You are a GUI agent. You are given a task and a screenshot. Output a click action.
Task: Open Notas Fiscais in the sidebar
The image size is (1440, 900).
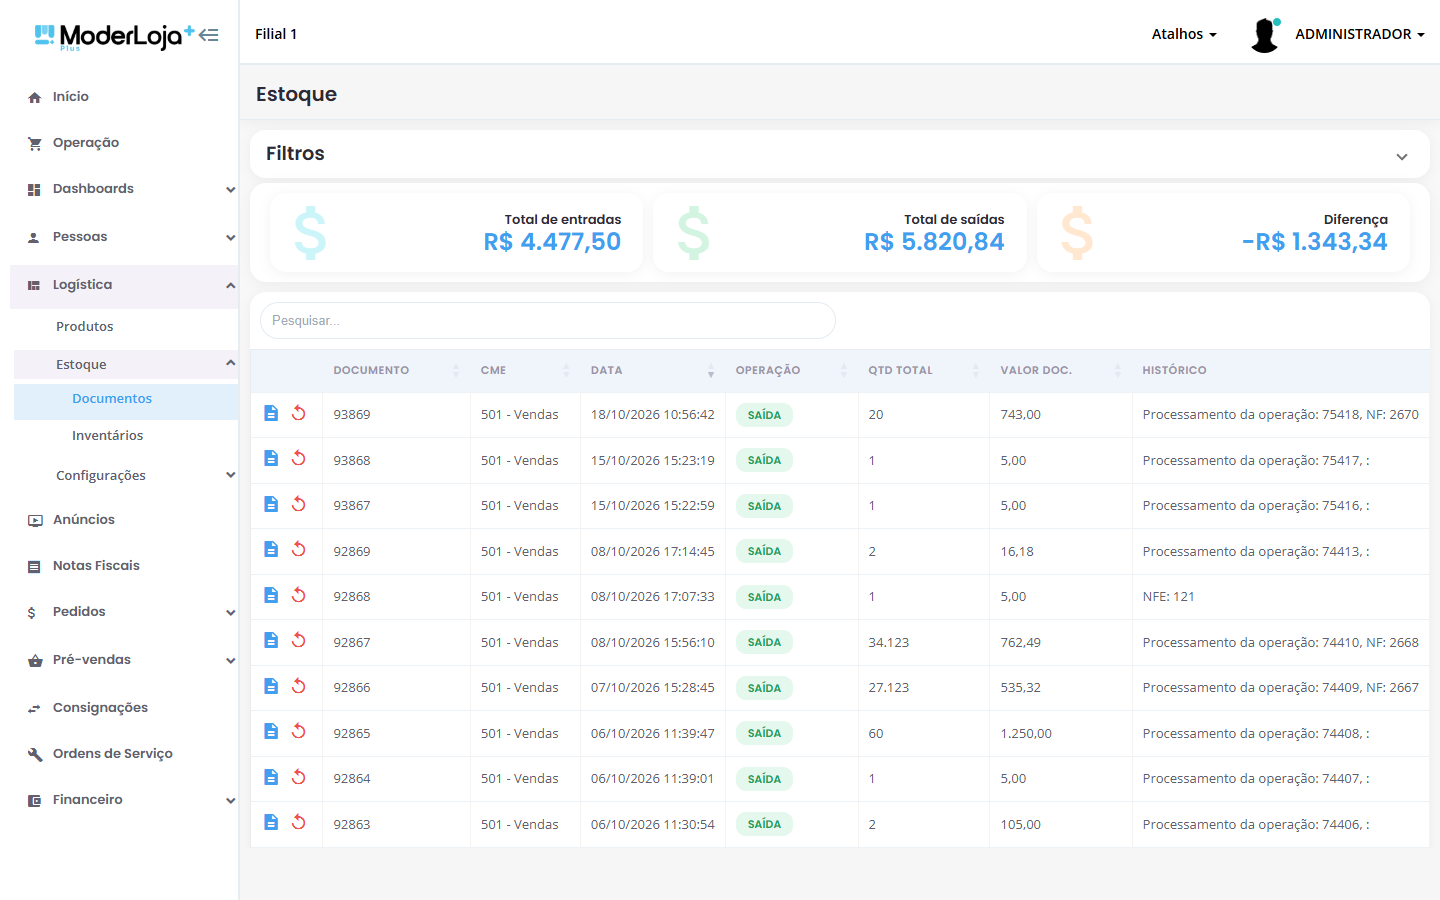[96, 566]
